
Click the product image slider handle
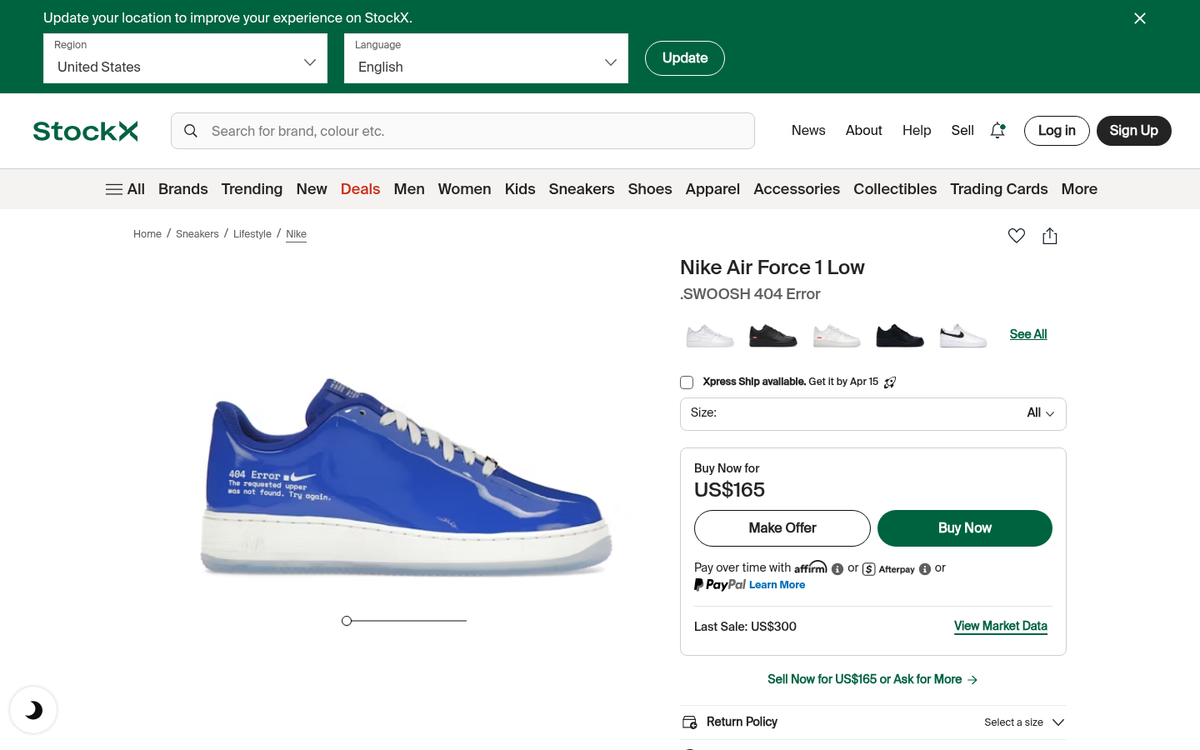tap(347, 621)
